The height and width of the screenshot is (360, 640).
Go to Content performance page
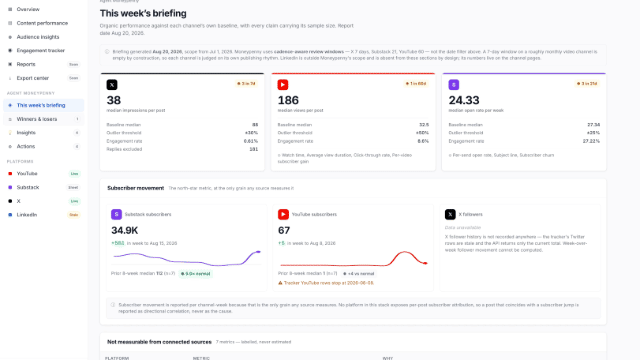coord(43,23)
